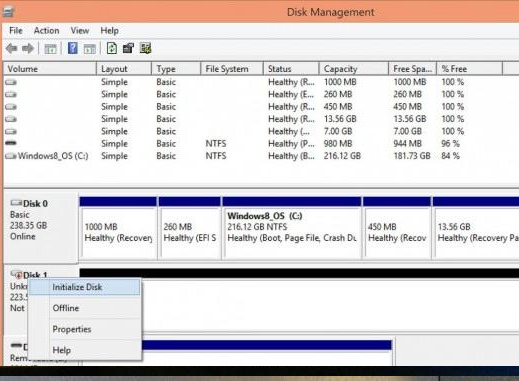Select the volume icon in the 7.00 GB row
The width and height of the screenshot is (519, 381).
11,131
